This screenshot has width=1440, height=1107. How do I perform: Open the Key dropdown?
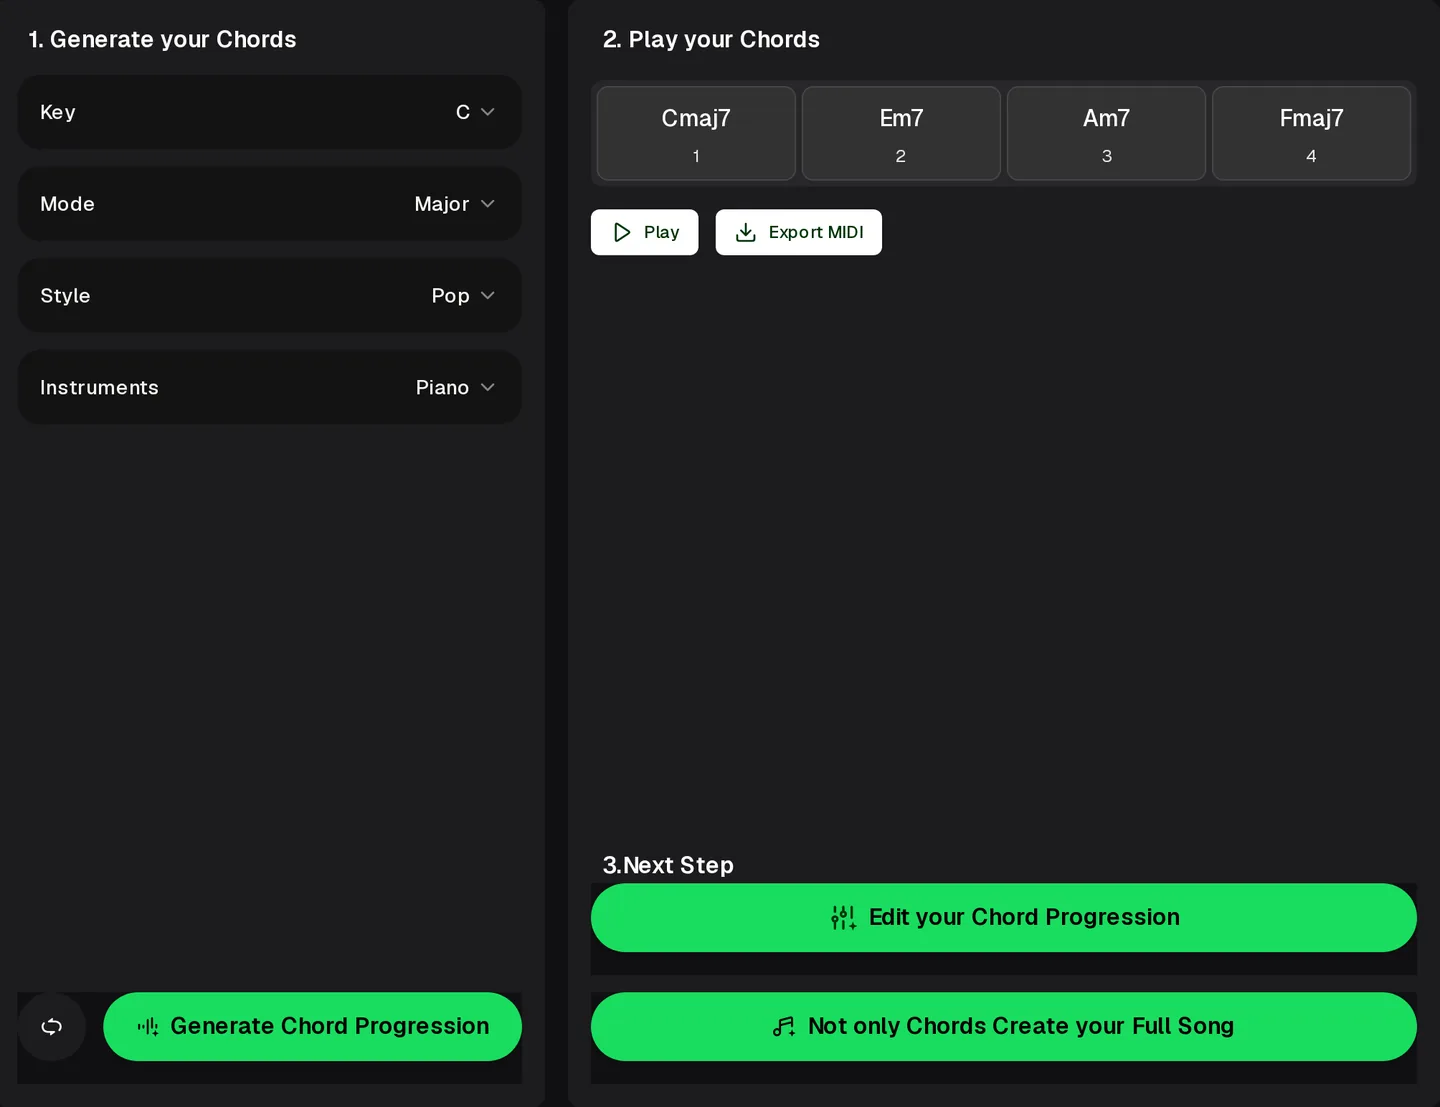270,112
